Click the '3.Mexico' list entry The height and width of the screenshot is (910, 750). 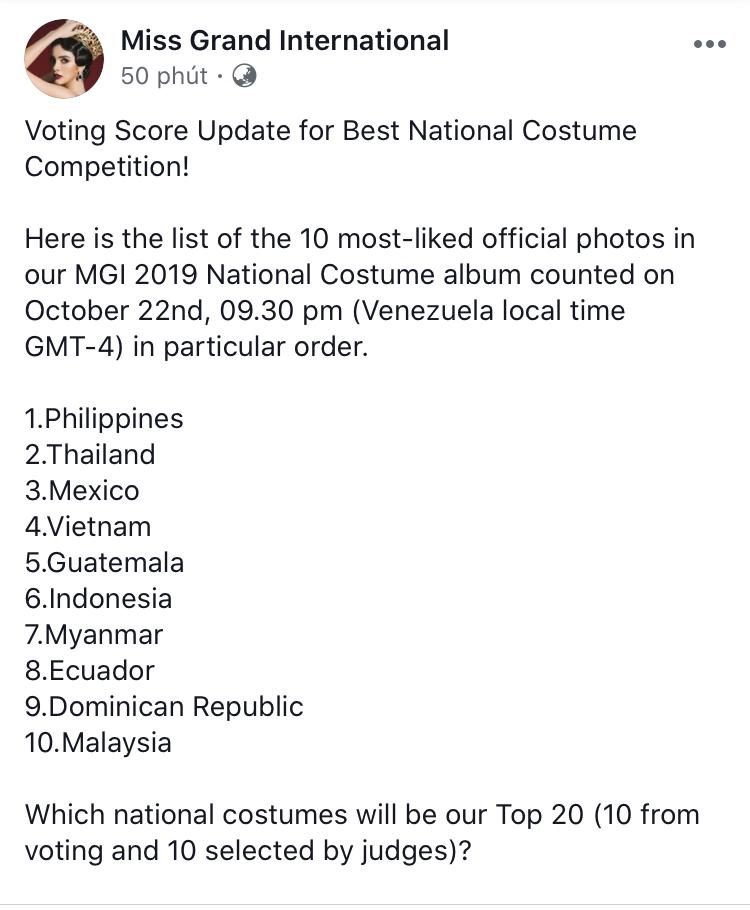[x=83, y=491]
